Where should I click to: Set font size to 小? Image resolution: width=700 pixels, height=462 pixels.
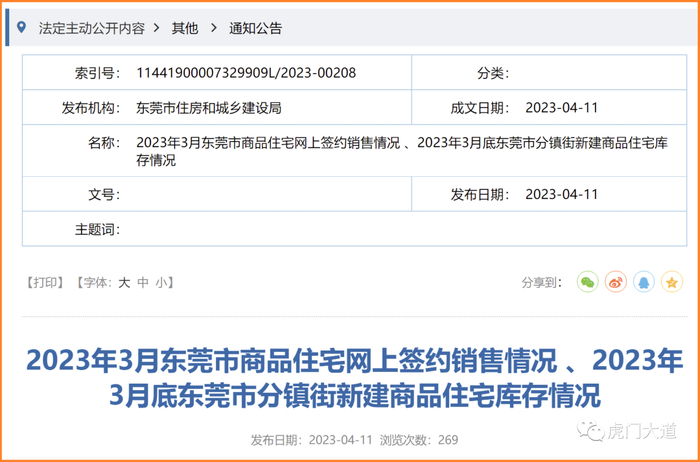point(161,283)
